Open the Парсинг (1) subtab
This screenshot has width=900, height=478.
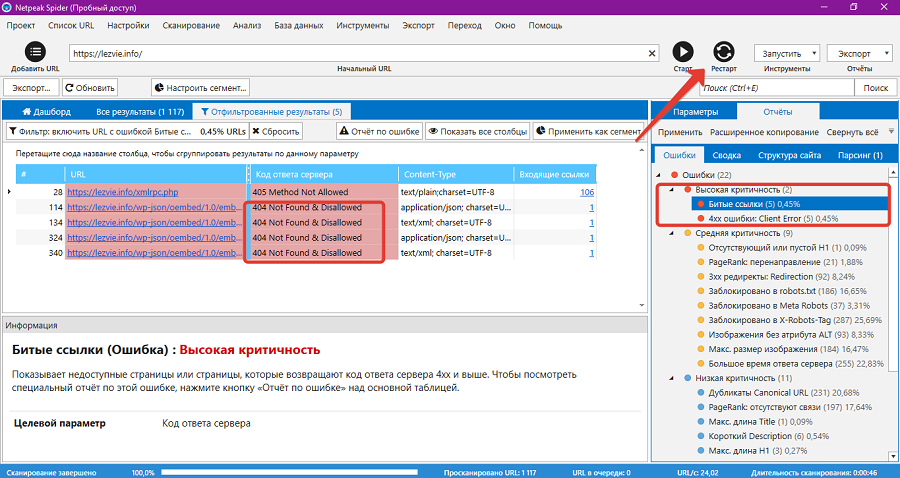tap(860, 156)
